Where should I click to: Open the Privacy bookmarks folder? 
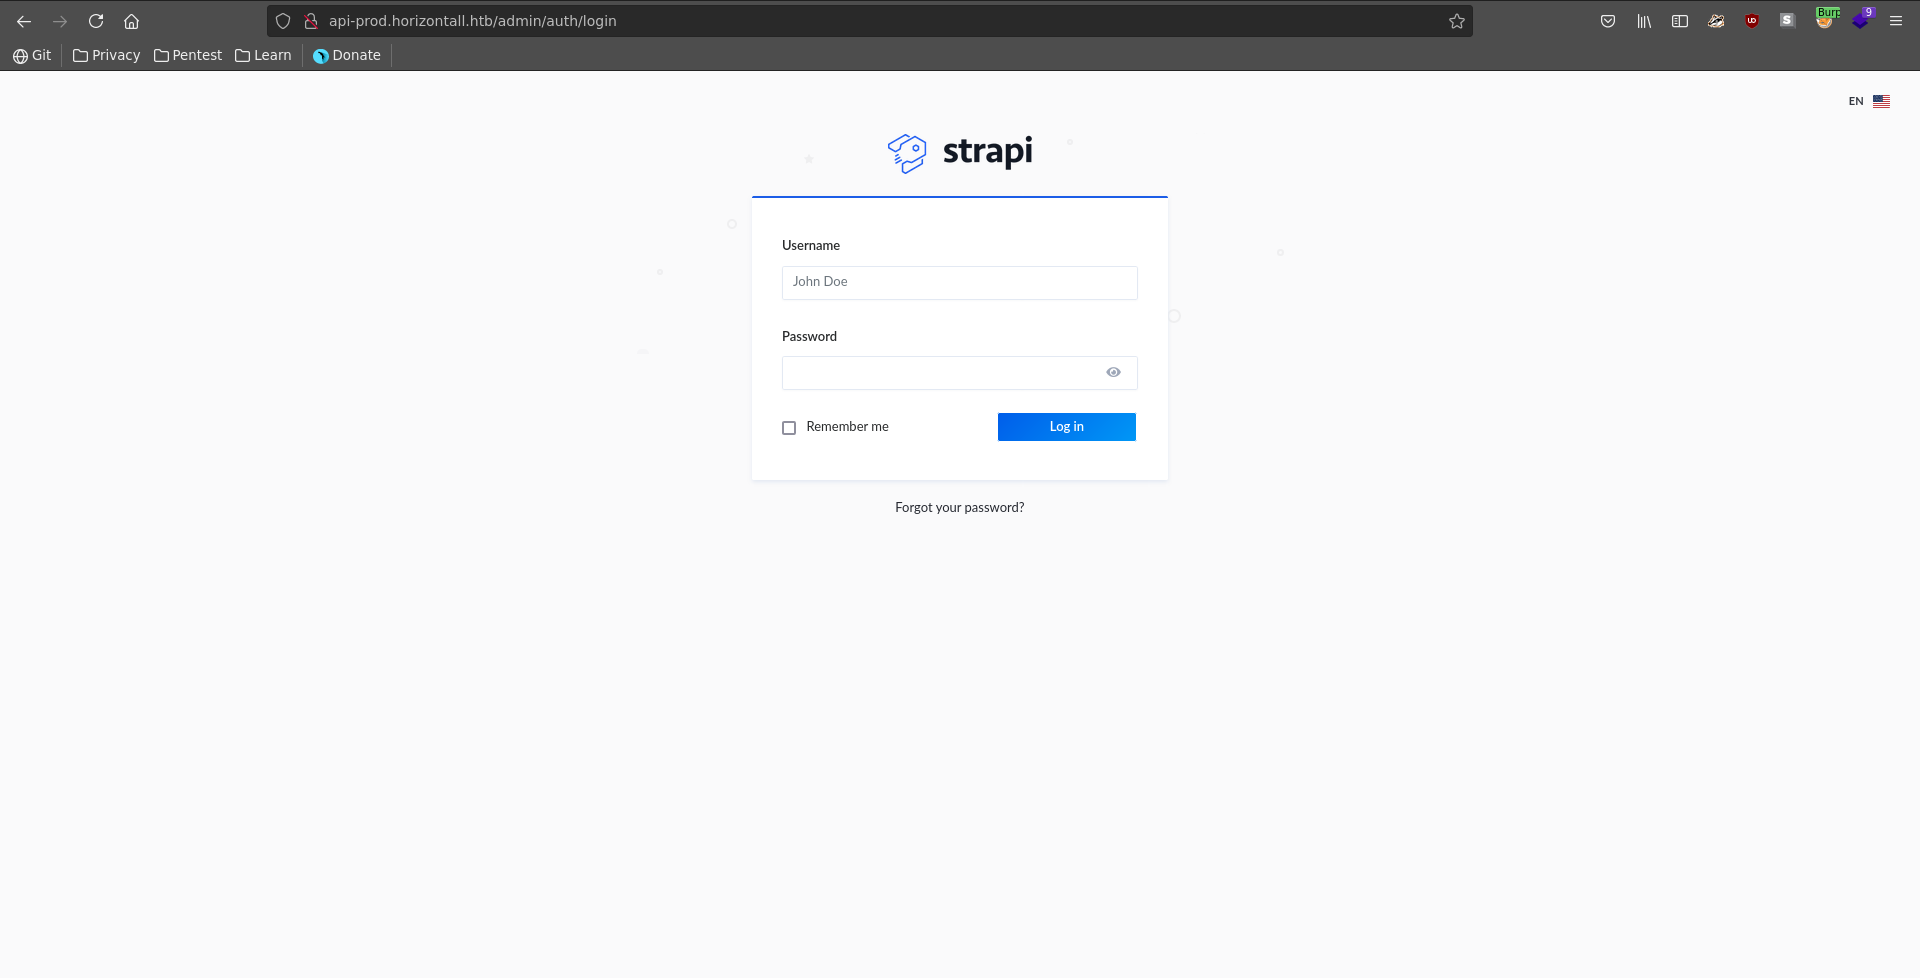coord(106,55)
